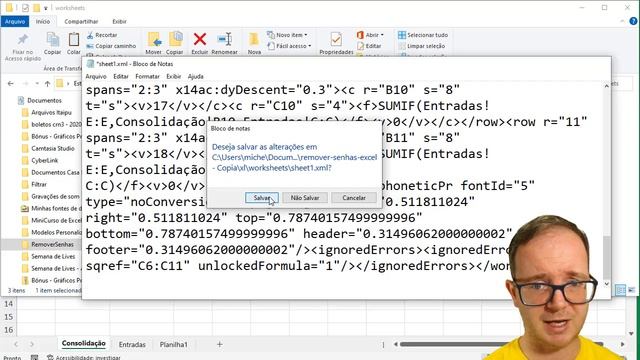Image resolution: width=640 pixels, height=360 pixels.
Task: Select the Consolidação sheet tab
Action: [x=84, y=344]
